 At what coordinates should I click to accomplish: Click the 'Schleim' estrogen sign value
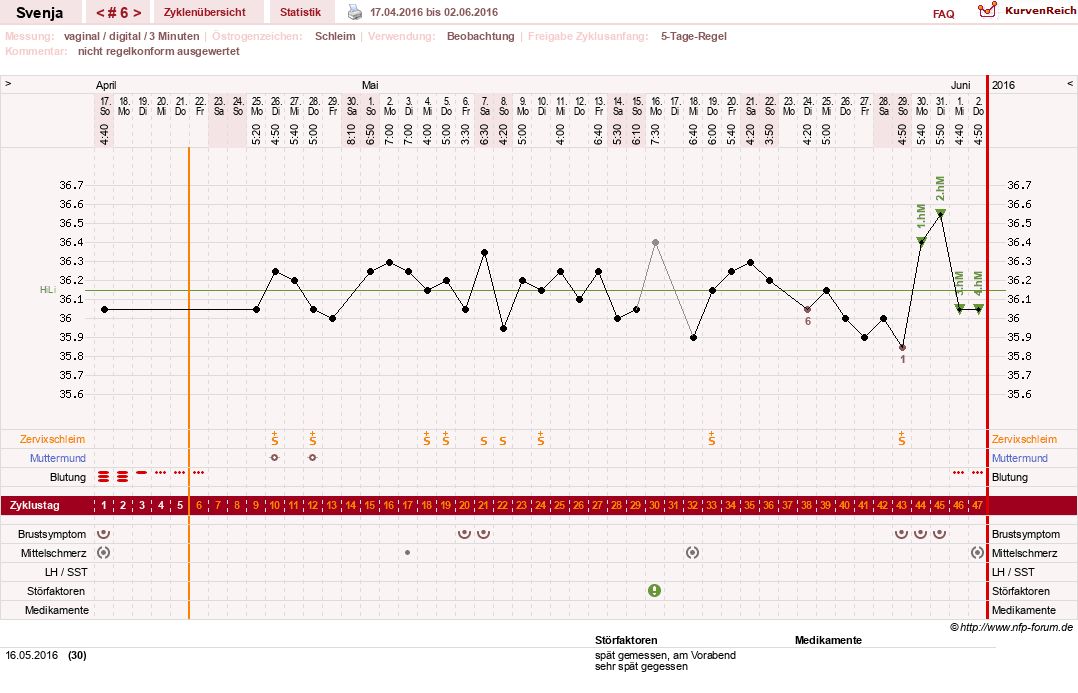point(335,36)
